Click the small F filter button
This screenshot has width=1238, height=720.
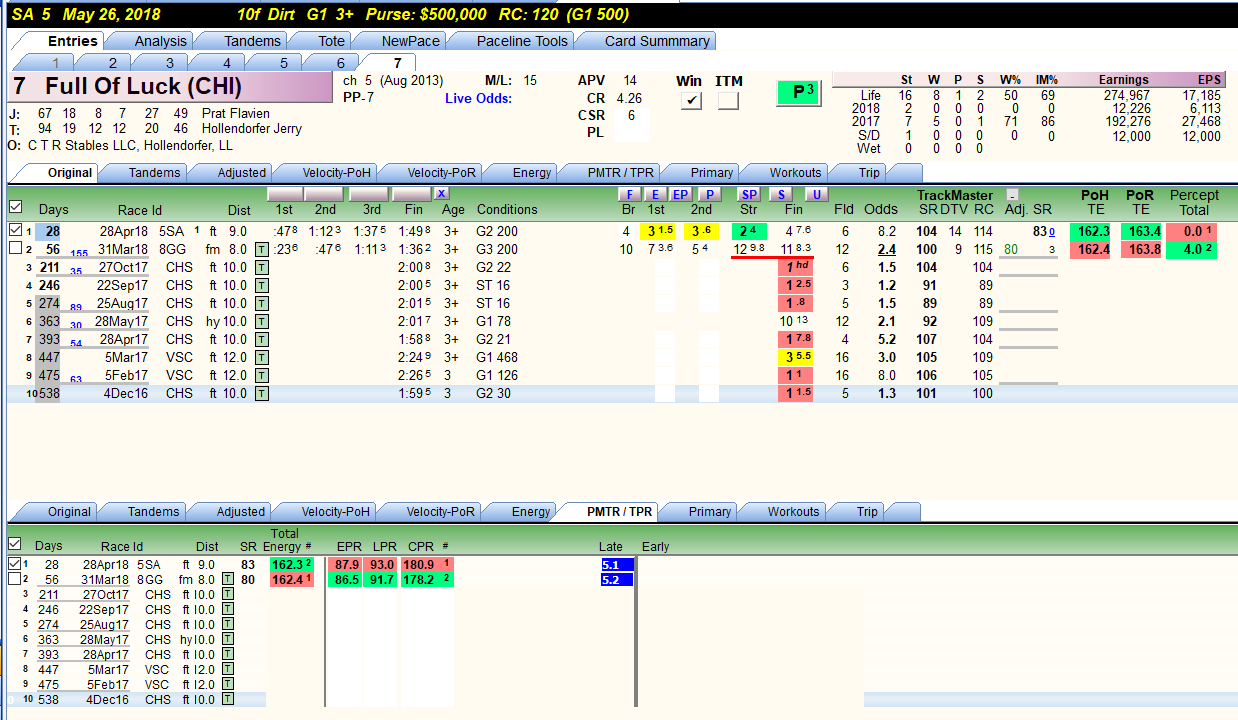coord(629,194)
